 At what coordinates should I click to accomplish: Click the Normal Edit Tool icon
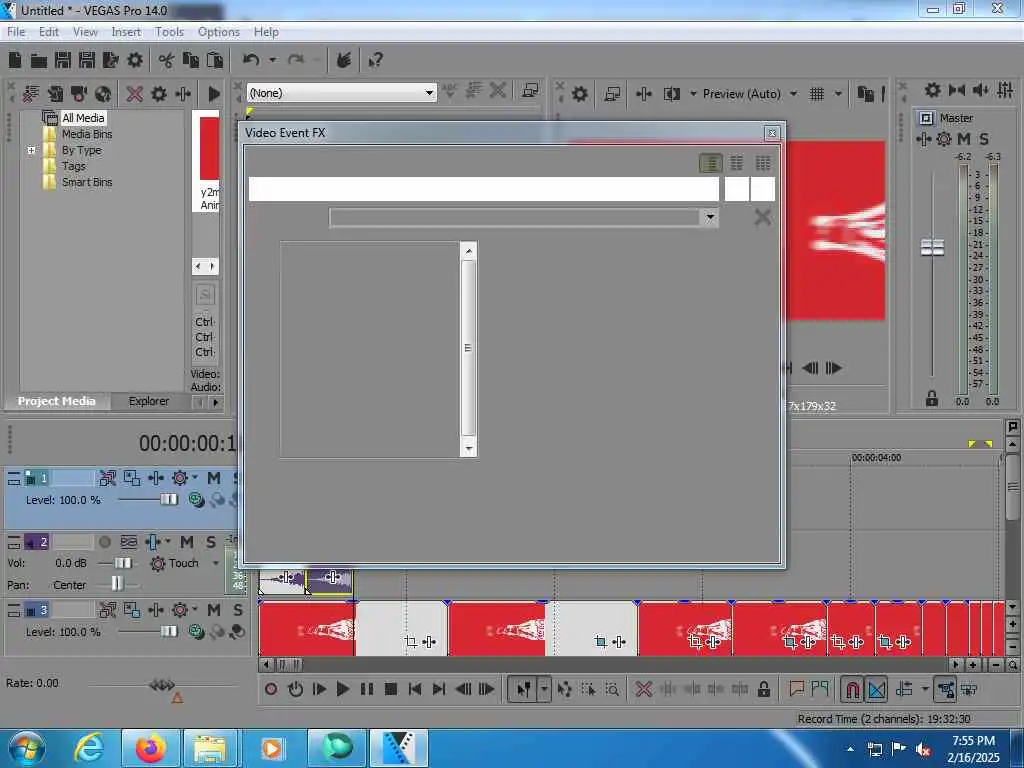click(x=523, y=689)
